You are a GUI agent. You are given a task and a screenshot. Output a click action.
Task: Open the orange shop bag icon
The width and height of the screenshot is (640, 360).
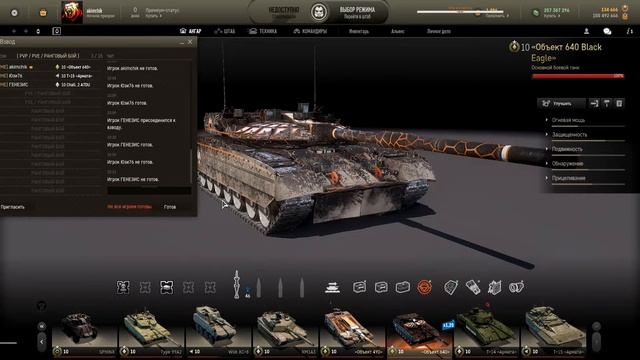click(43, 13)
